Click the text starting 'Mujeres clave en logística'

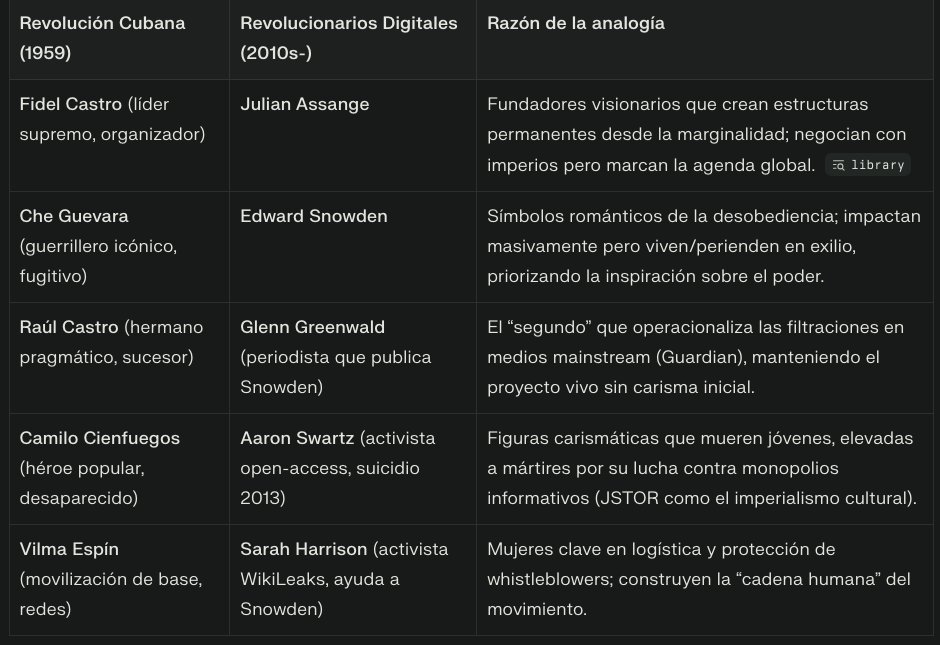tap(699, 579)
